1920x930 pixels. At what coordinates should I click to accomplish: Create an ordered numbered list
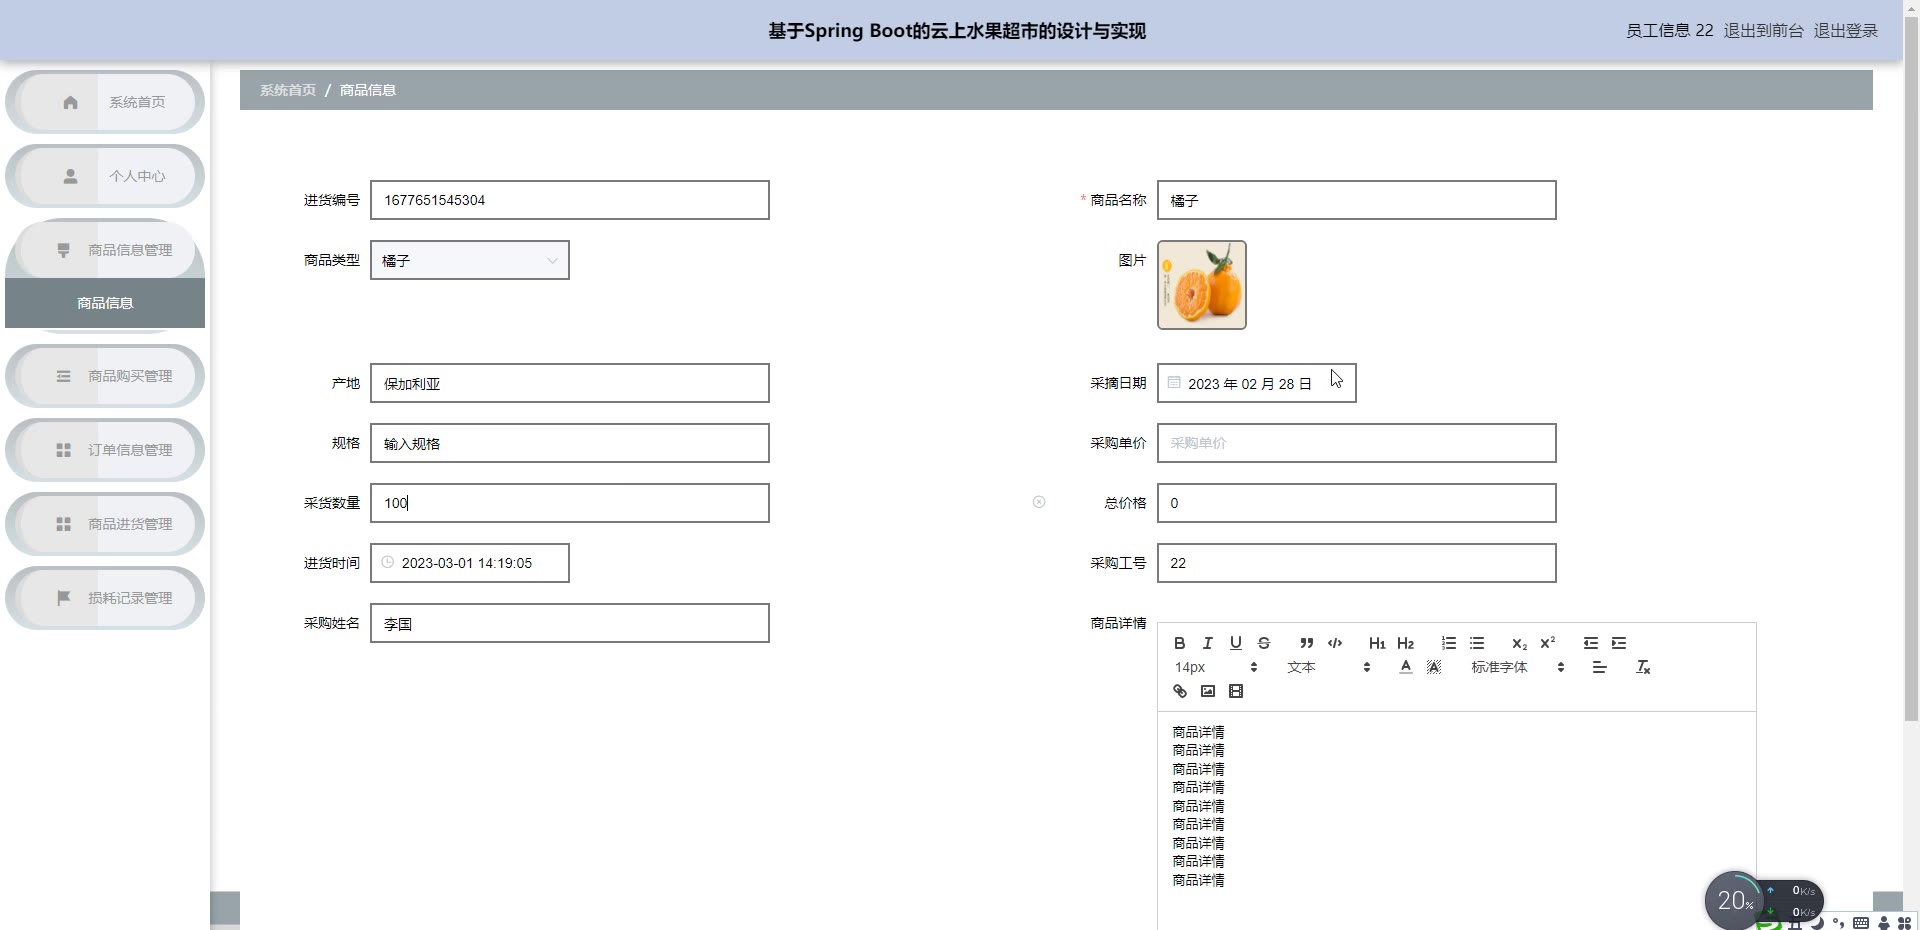pyautogui.click(x=1448, y=643)
